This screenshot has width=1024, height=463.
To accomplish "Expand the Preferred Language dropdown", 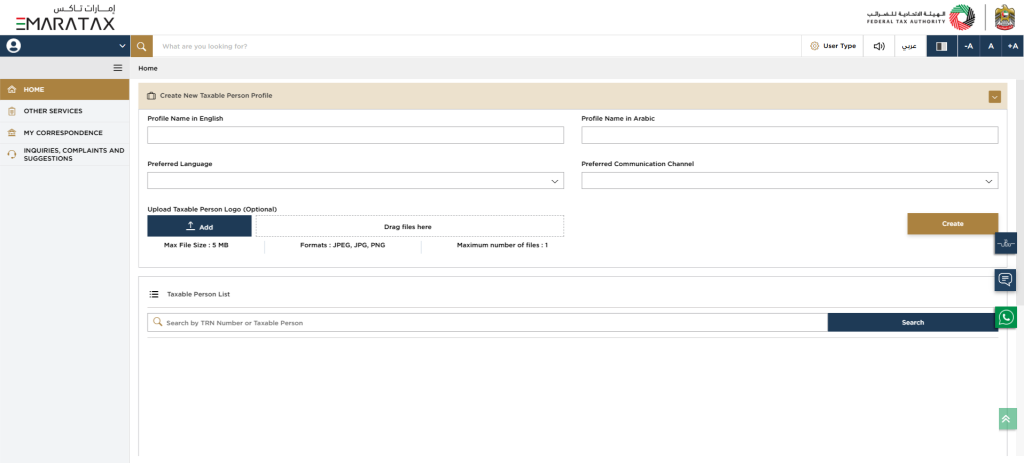I will tap(355, 181).
